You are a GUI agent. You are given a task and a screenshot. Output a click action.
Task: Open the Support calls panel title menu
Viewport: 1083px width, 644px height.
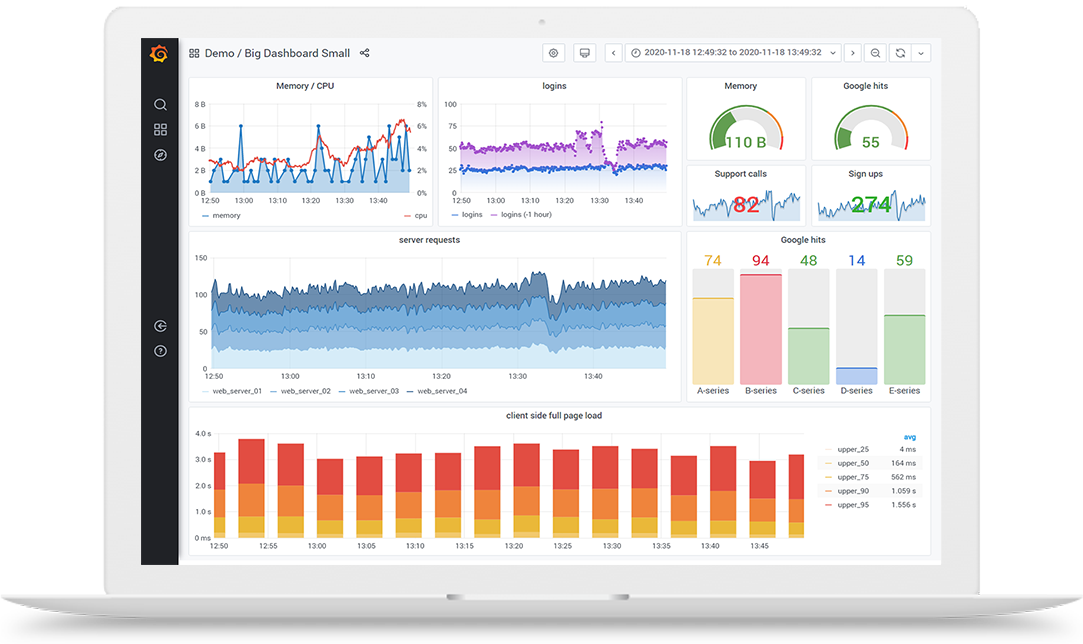(740, 174)
